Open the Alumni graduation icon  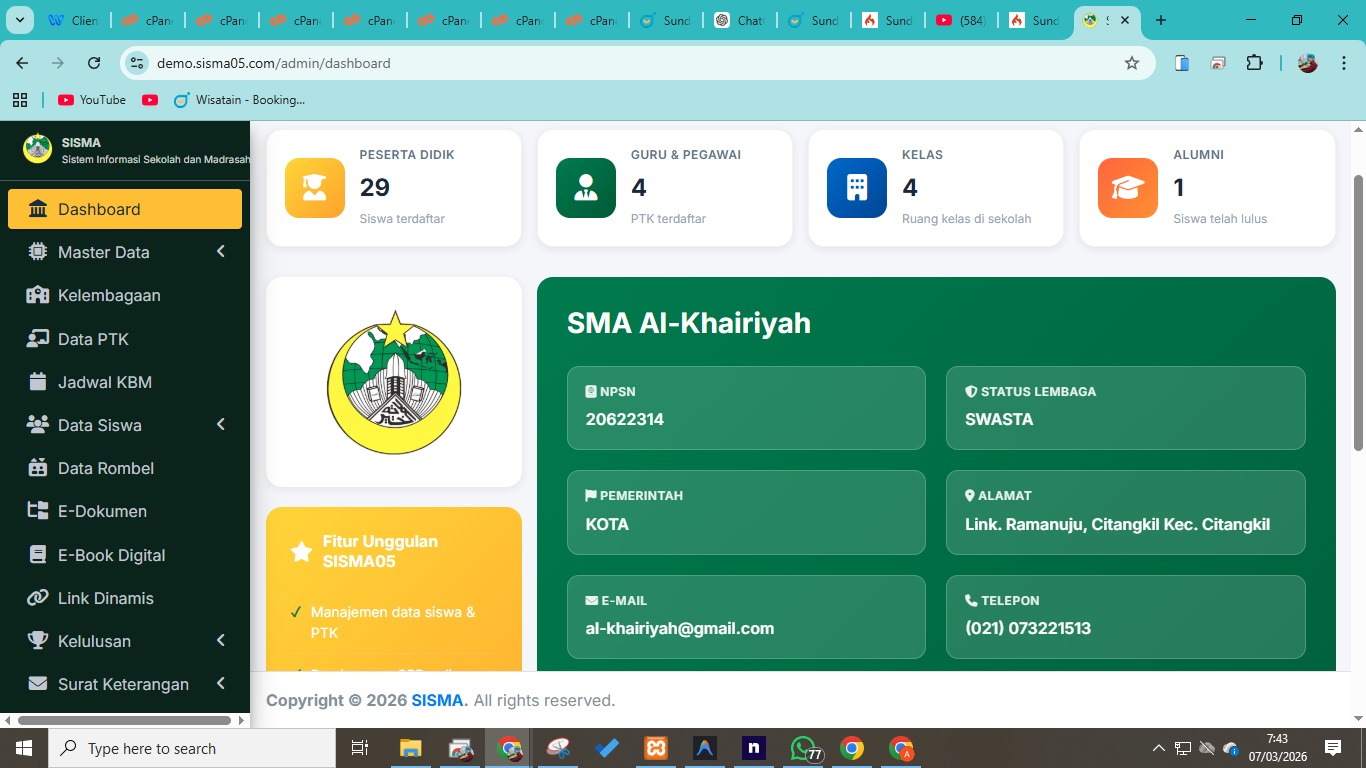1127,187
